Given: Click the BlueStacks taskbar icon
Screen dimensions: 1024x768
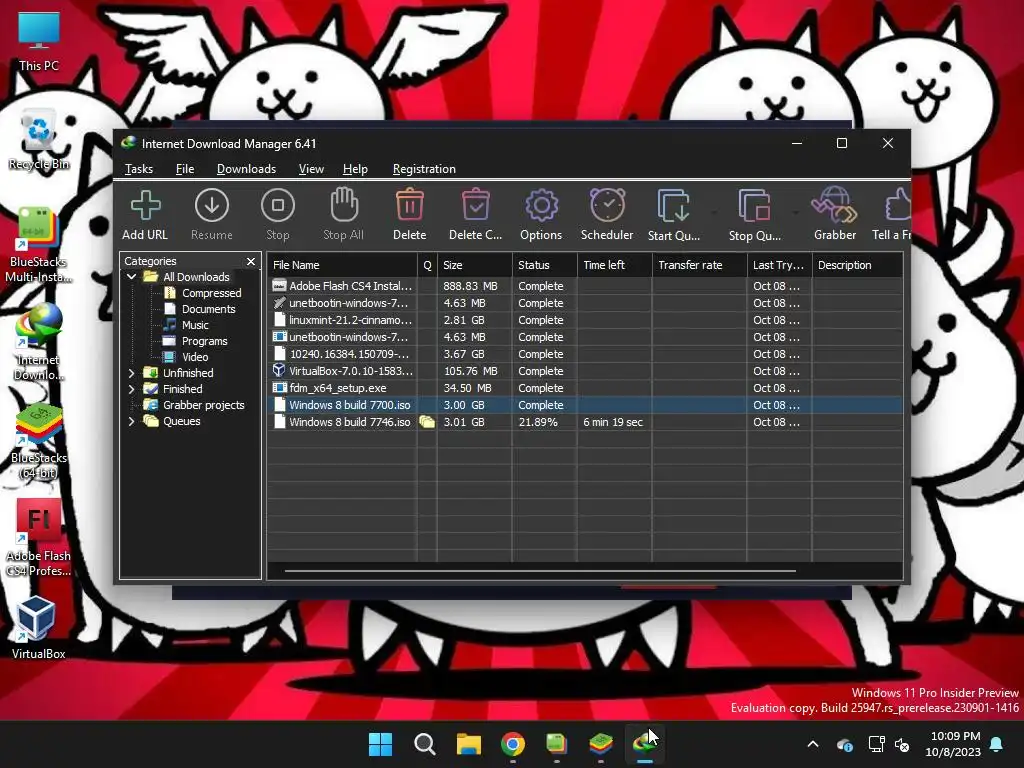Looking at the screenshot, I should pyautogui.click(x=601, y=744).
